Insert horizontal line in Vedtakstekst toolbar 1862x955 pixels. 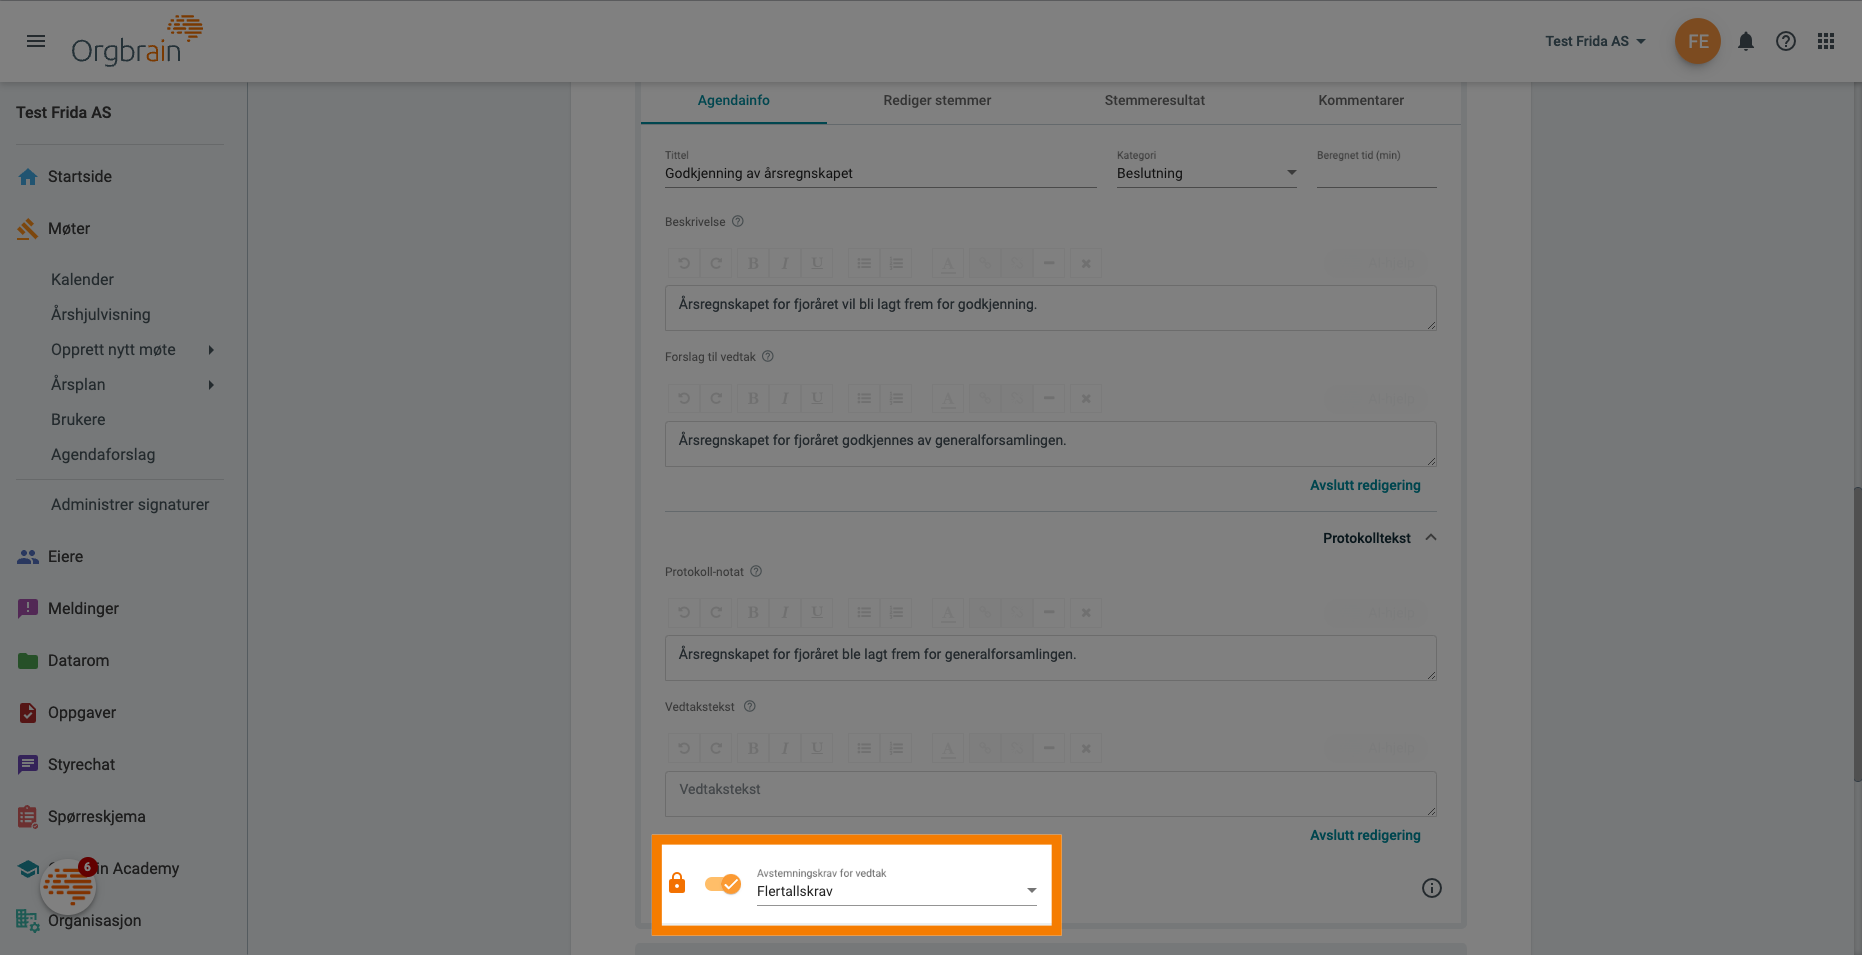(x=1048, y=748)
